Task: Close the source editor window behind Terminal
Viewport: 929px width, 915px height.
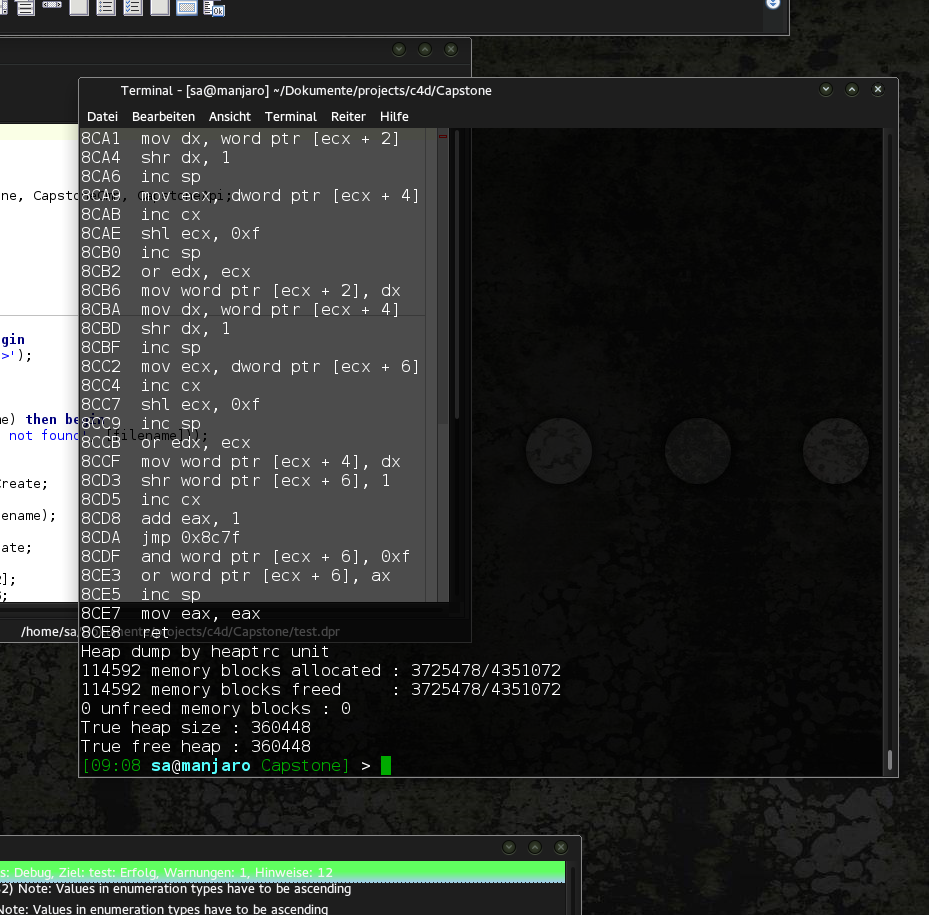Action: tap(451, 49)
